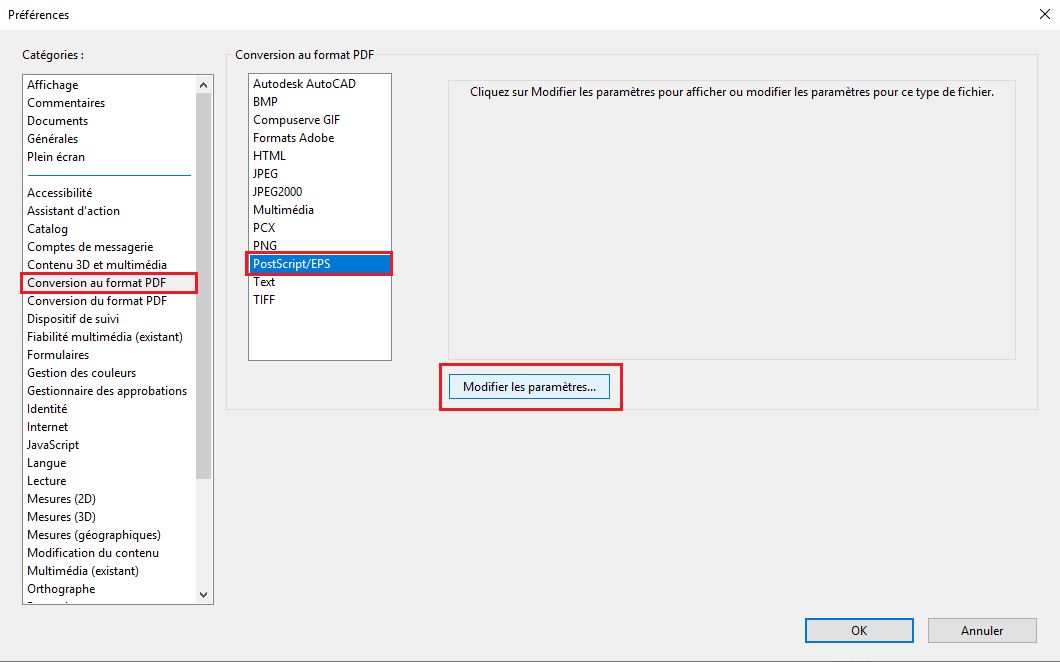This screenshot has width=1060, height=662.
Task: Select Multimédia (existant) category
Action: tap(83, 571)
